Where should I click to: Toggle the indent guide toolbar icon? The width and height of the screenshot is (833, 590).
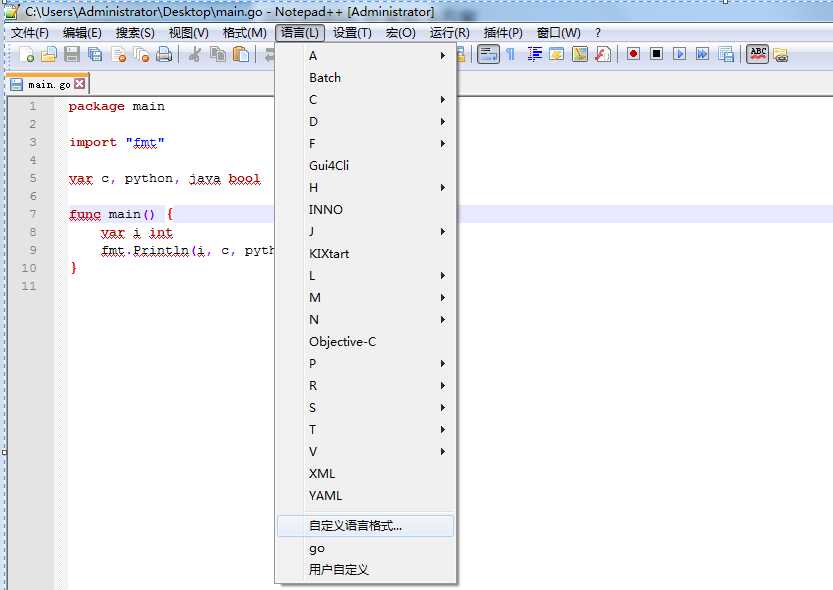(x=534, y=54)
